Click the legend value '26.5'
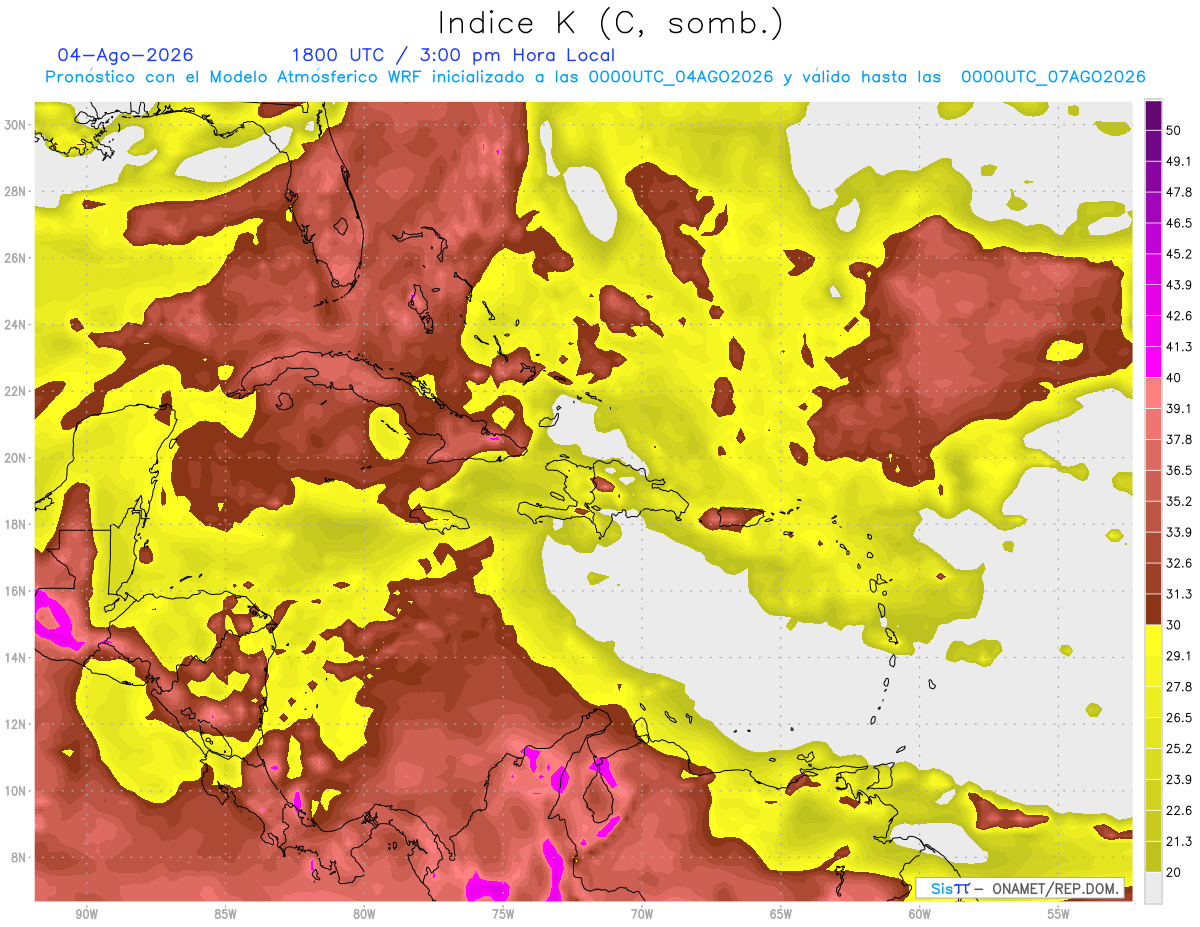Viewport: 1200px width, 927px height. click(x=1180, y=718)
